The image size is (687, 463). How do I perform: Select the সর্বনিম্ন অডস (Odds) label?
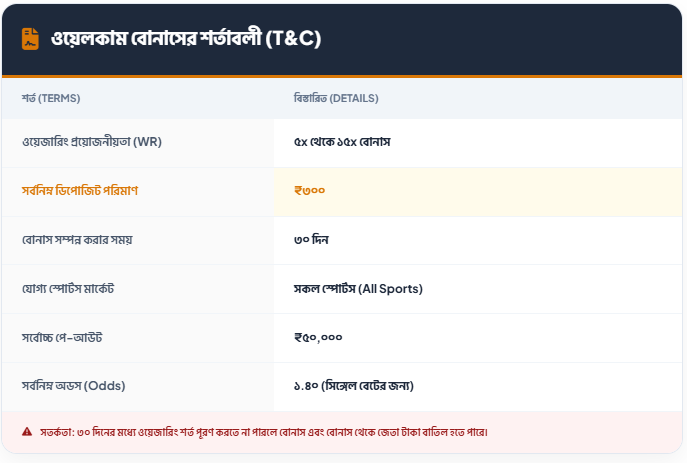click(74, 386)
